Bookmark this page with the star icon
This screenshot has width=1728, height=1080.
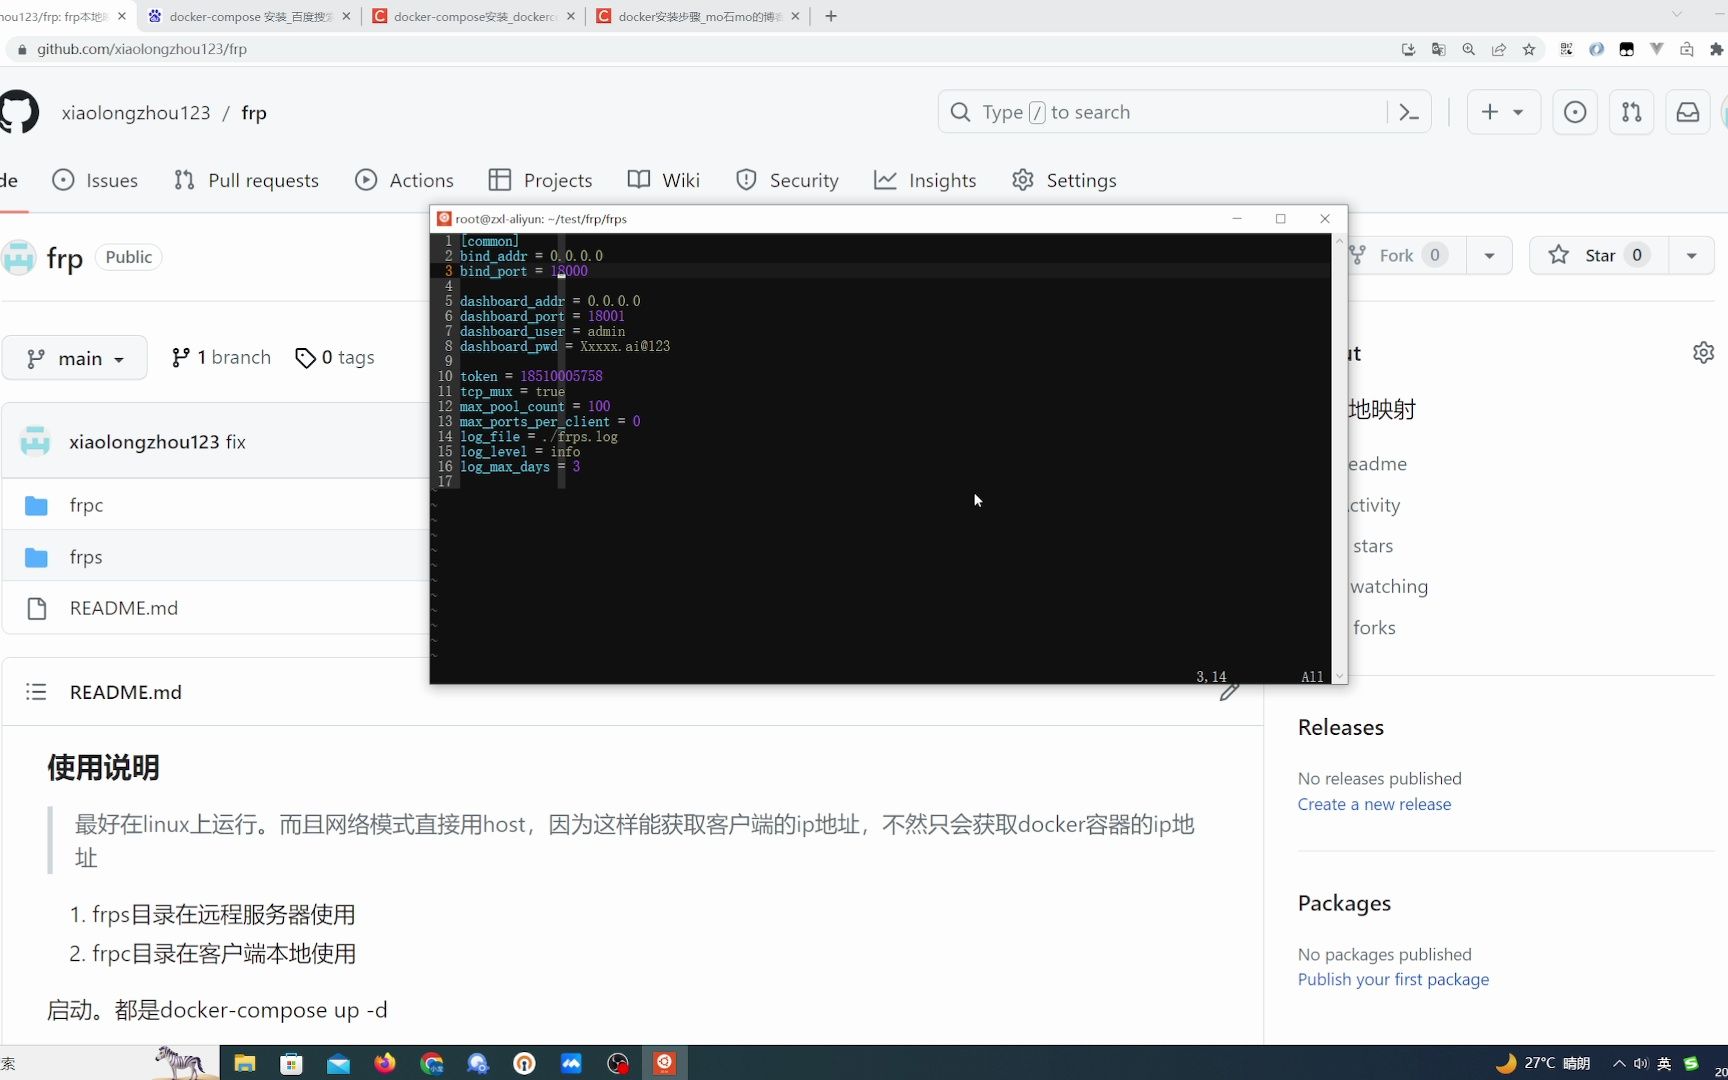click(1528, 49)
